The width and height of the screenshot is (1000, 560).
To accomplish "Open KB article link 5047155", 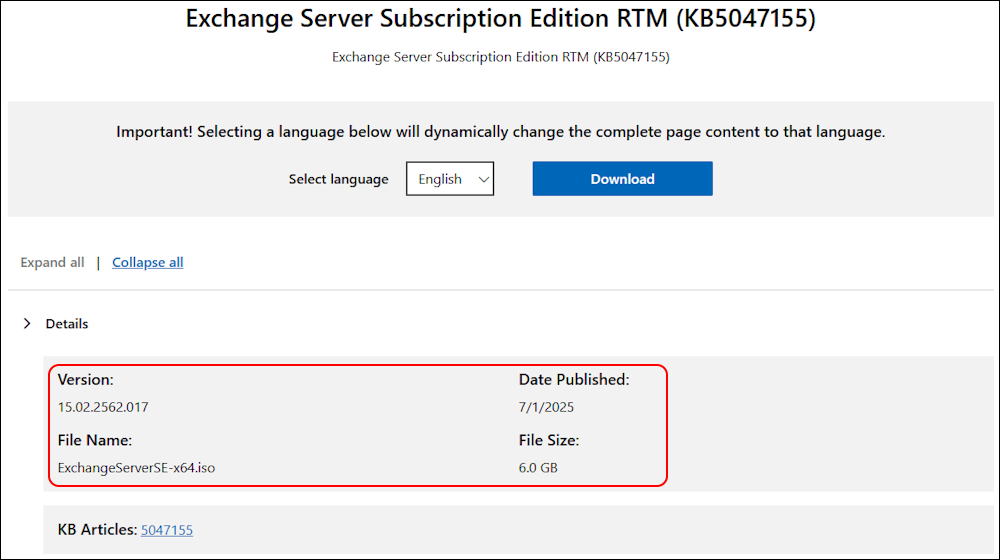I will tap(166, 530).
